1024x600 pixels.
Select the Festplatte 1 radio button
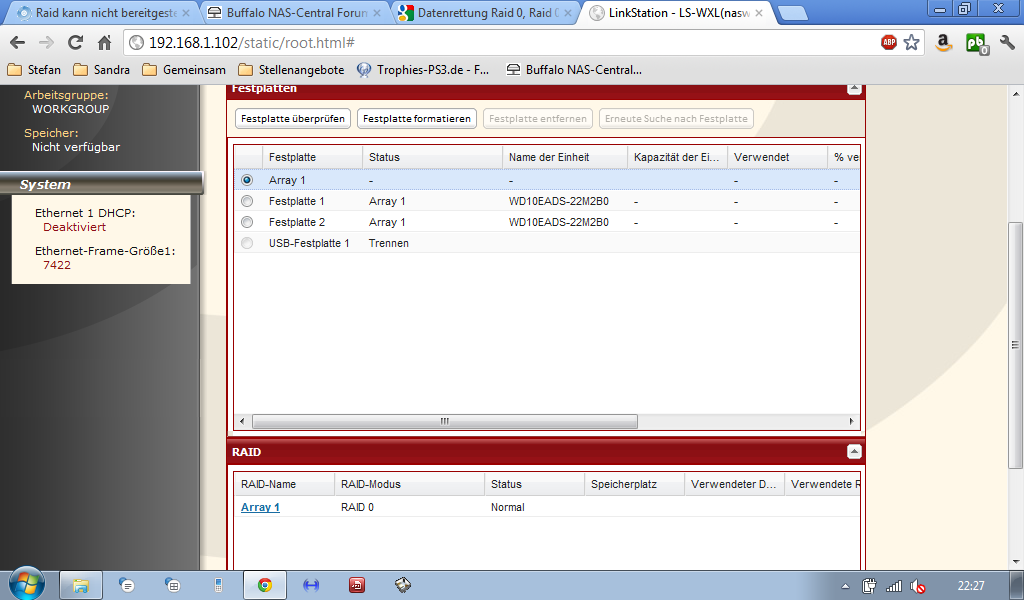(247, 201)
